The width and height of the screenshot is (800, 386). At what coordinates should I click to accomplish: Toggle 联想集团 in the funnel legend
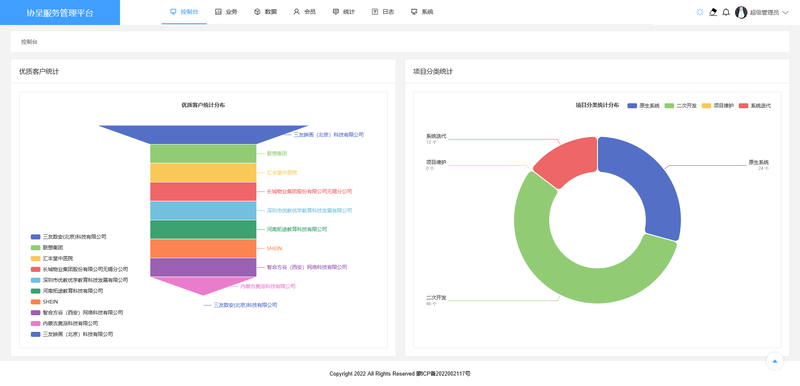(x=47, y=247)
